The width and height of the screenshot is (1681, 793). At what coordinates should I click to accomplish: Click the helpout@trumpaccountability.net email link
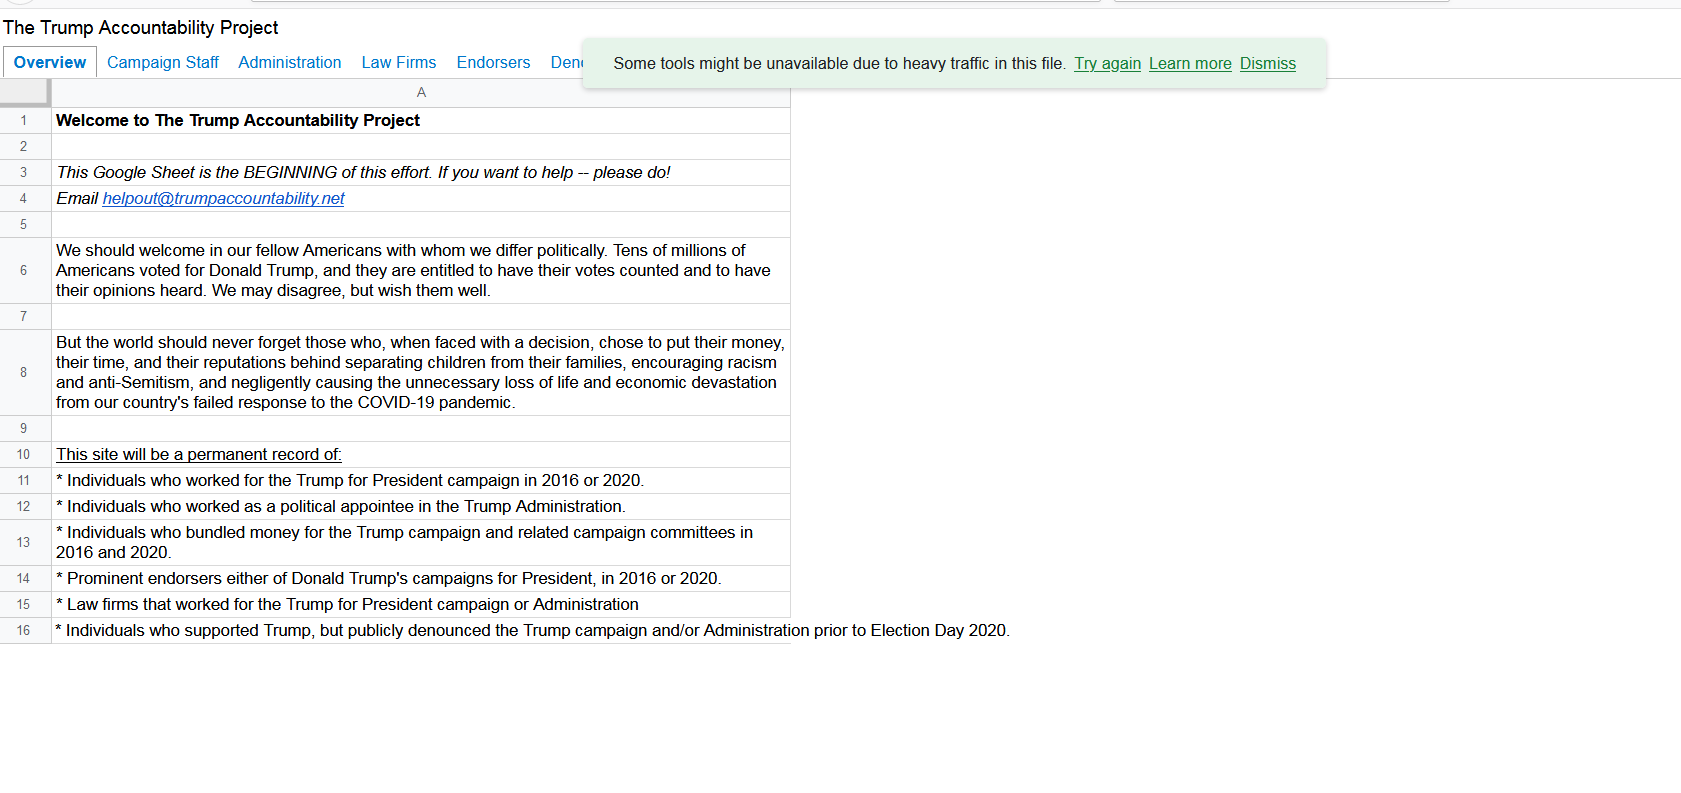pyautogui.click(x=223, y=198)
